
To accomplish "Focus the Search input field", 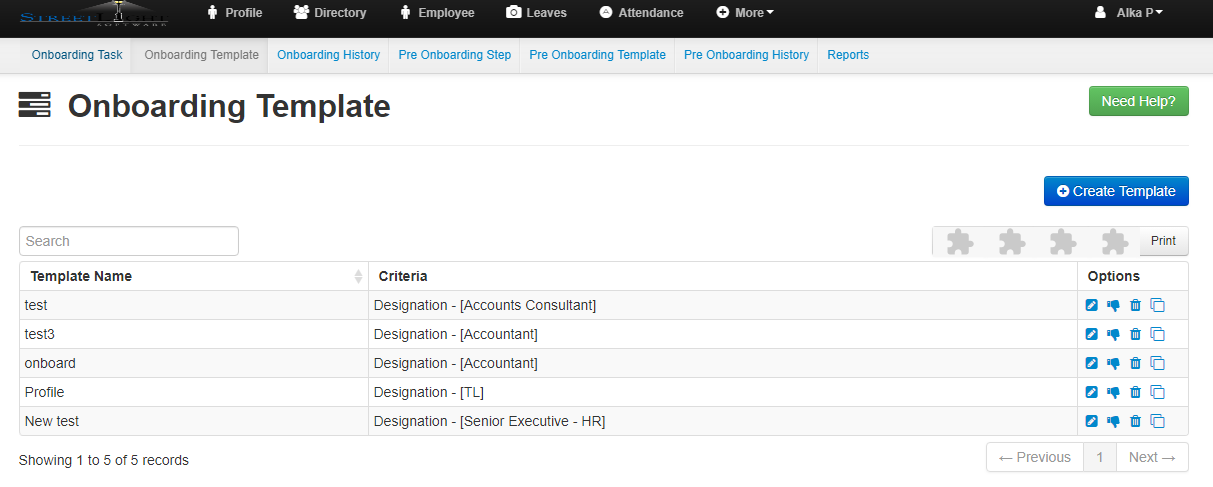I will [x=129, y=241].
